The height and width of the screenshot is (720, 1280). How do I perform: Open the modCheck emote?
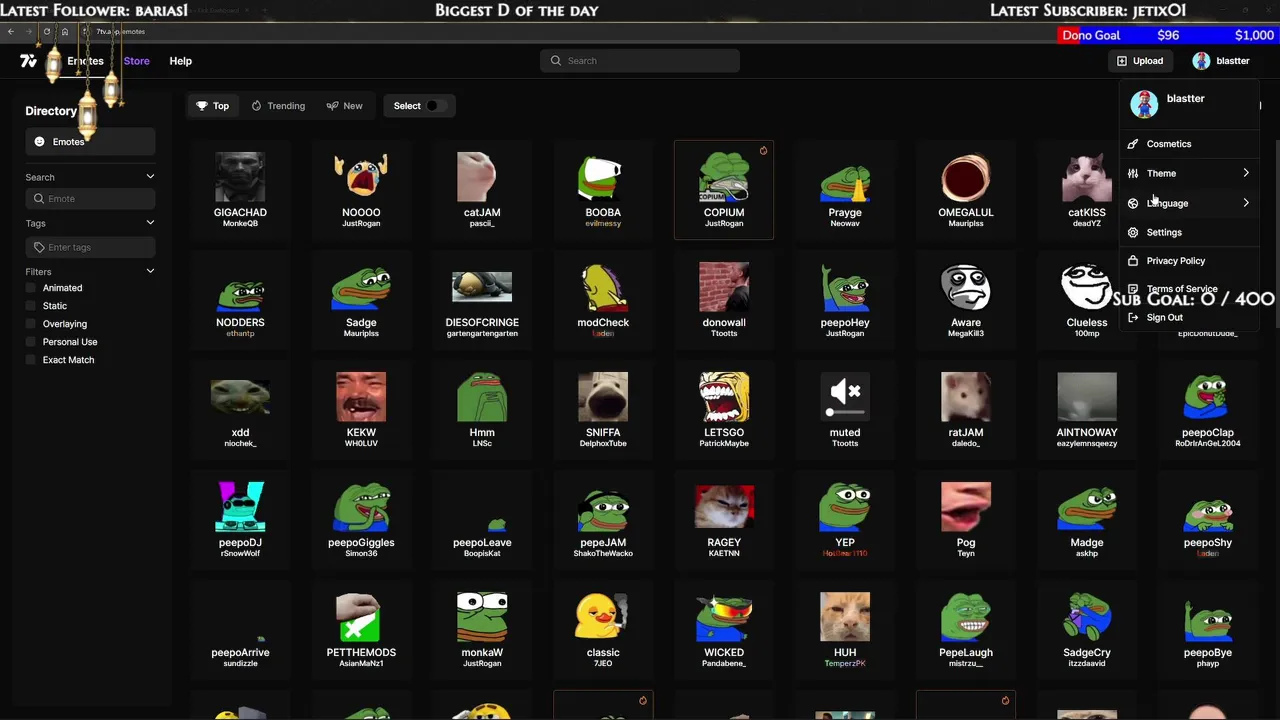603,300
